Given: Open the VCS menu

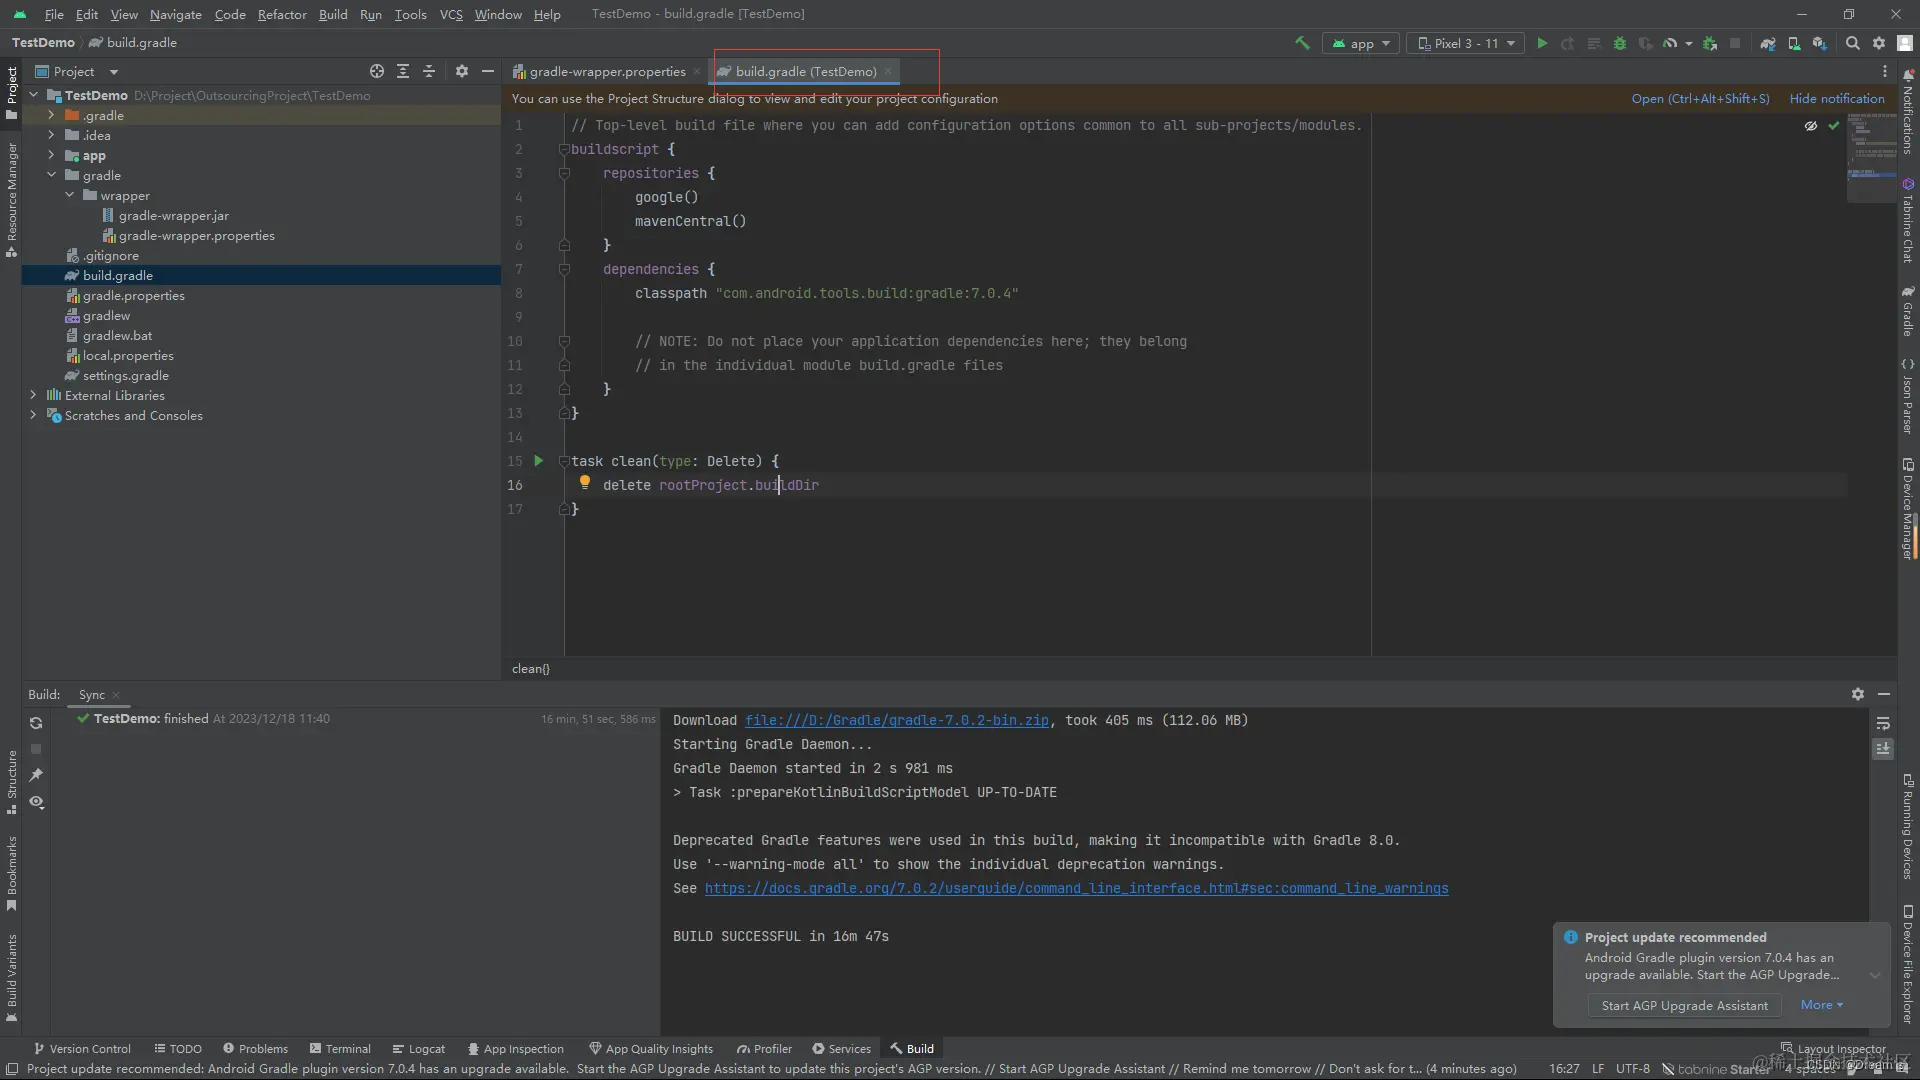Looking at the screenshot, I should coord(451,14).
